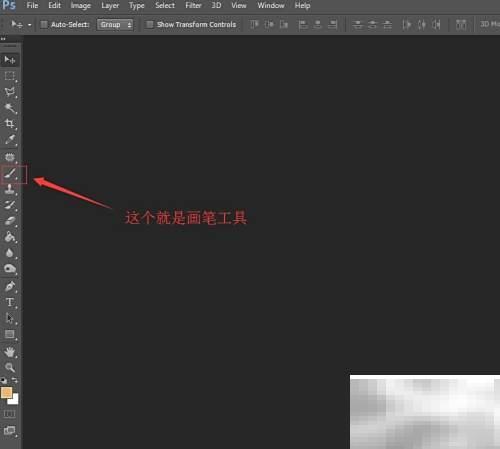Reset default foreground and background colors
The image size is (500, 449).
(x=4, y=380)
